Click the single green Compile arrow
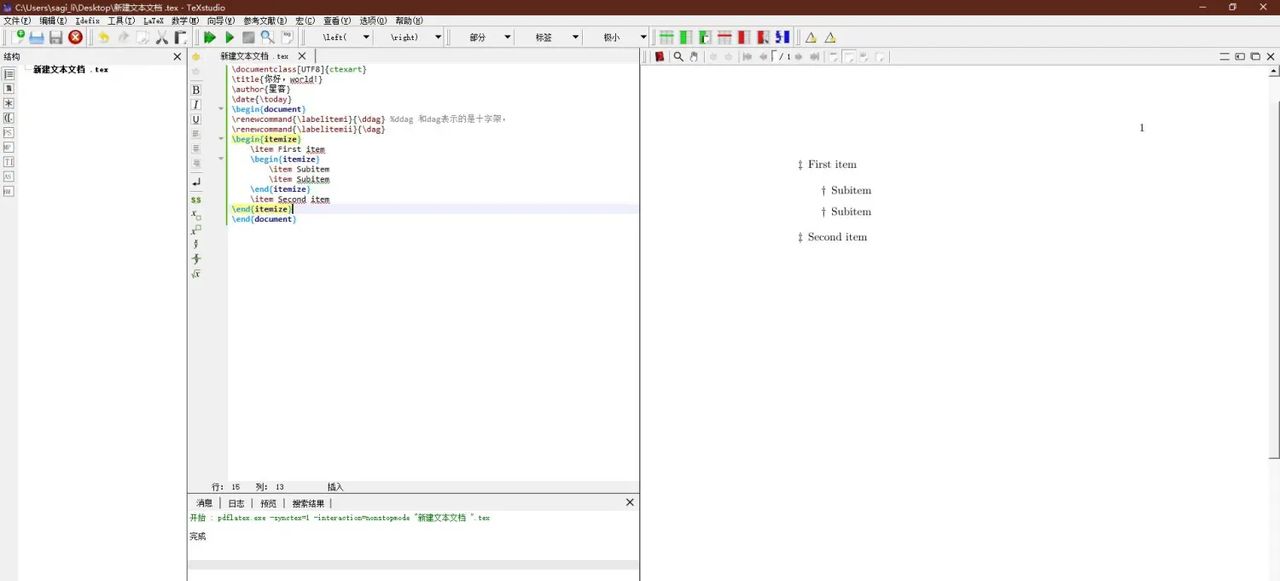The image size is (1280, 581). (229, 37)
